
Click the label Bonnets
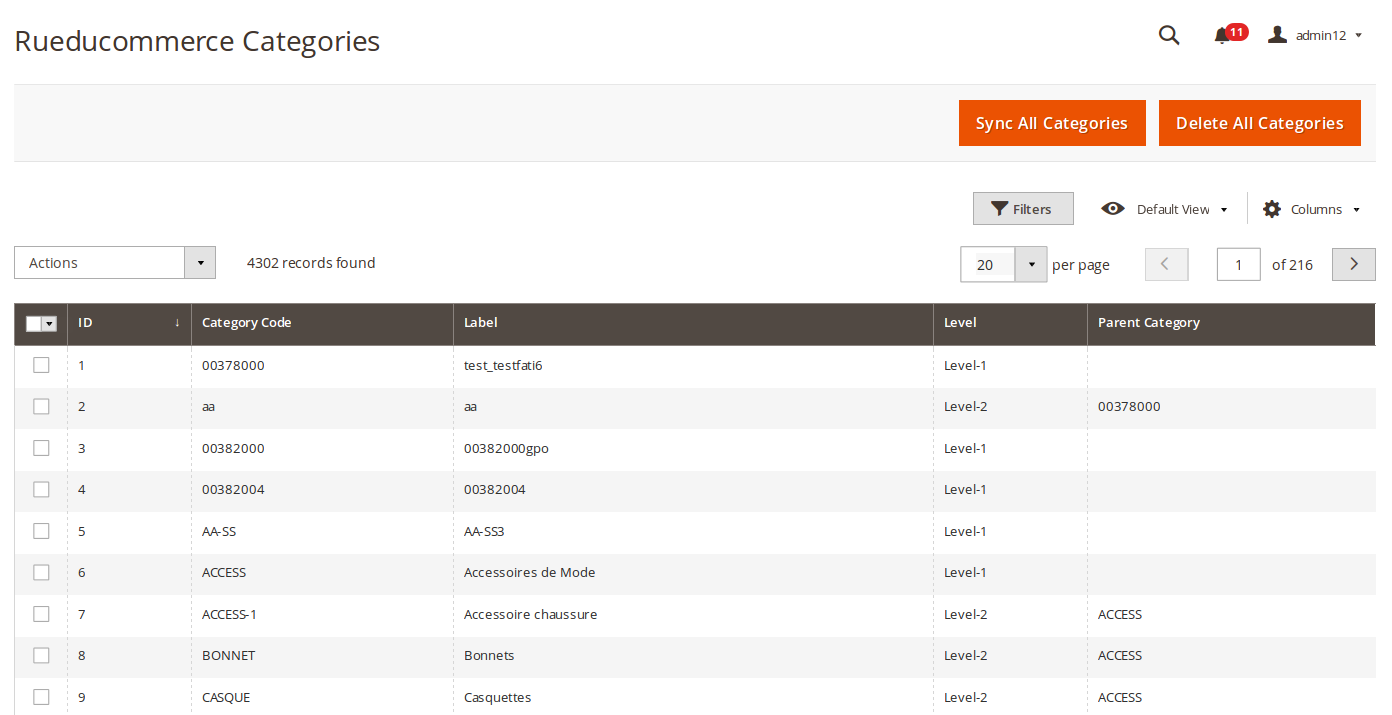(489, 656)
